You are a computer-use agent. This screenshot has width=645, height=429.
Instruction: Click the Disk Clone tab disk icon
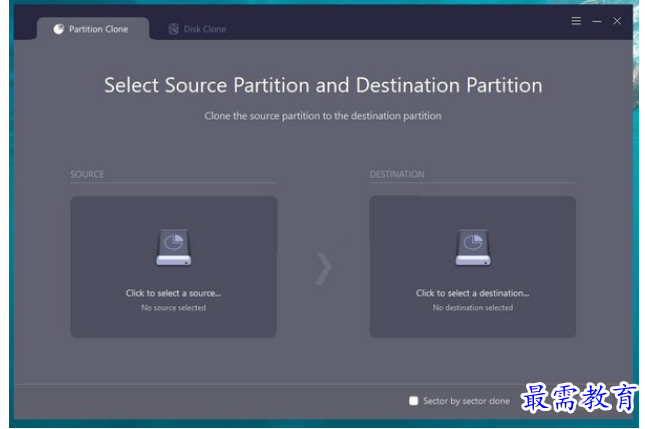coord(174,29)
